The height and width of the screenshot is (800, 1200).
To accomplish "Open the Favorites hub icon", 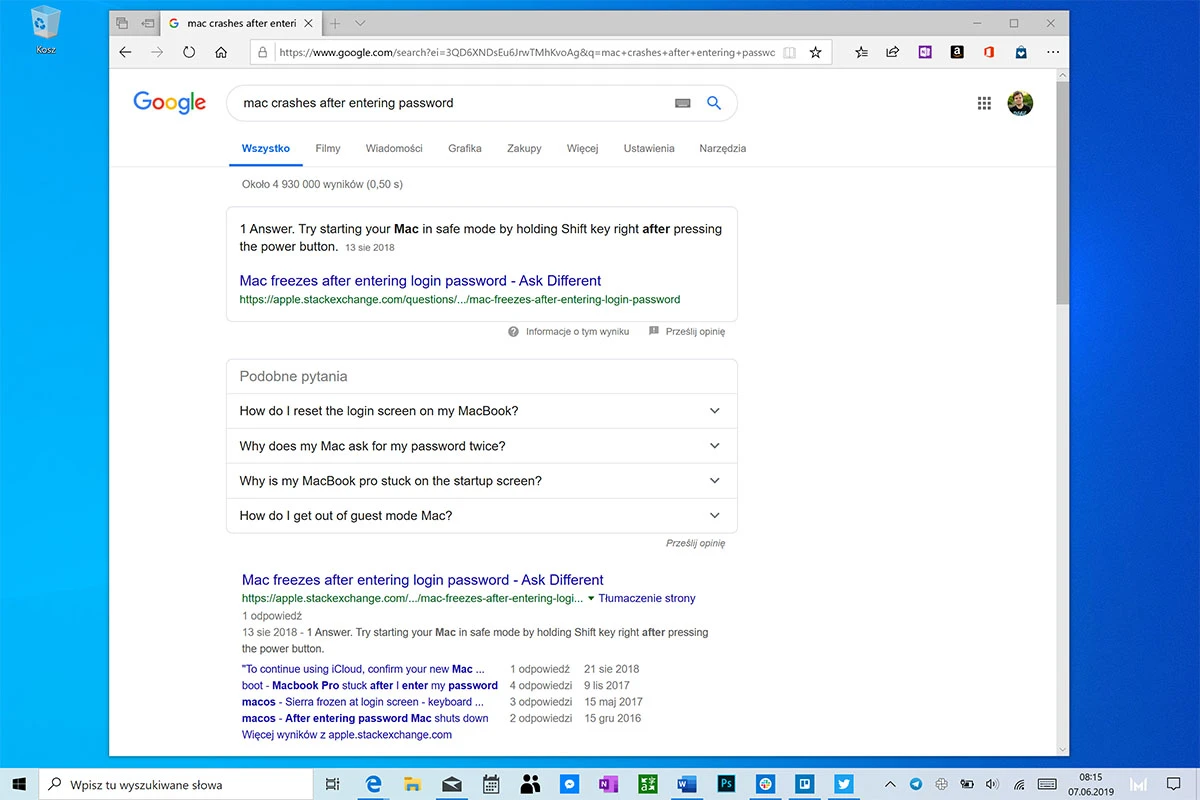I will [x=861, y=53].
